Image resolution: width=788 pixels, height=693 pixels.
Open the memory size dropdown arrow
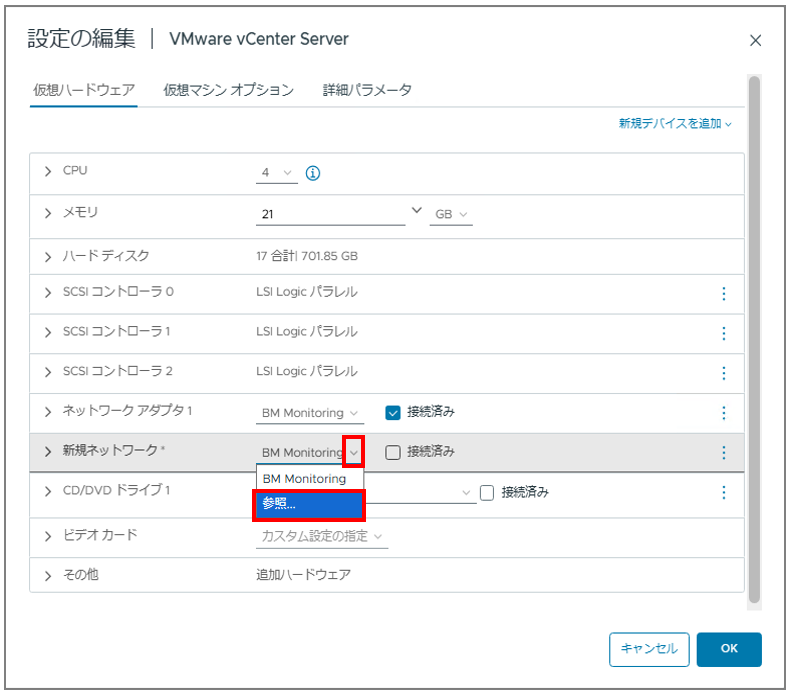pos(416,211)
